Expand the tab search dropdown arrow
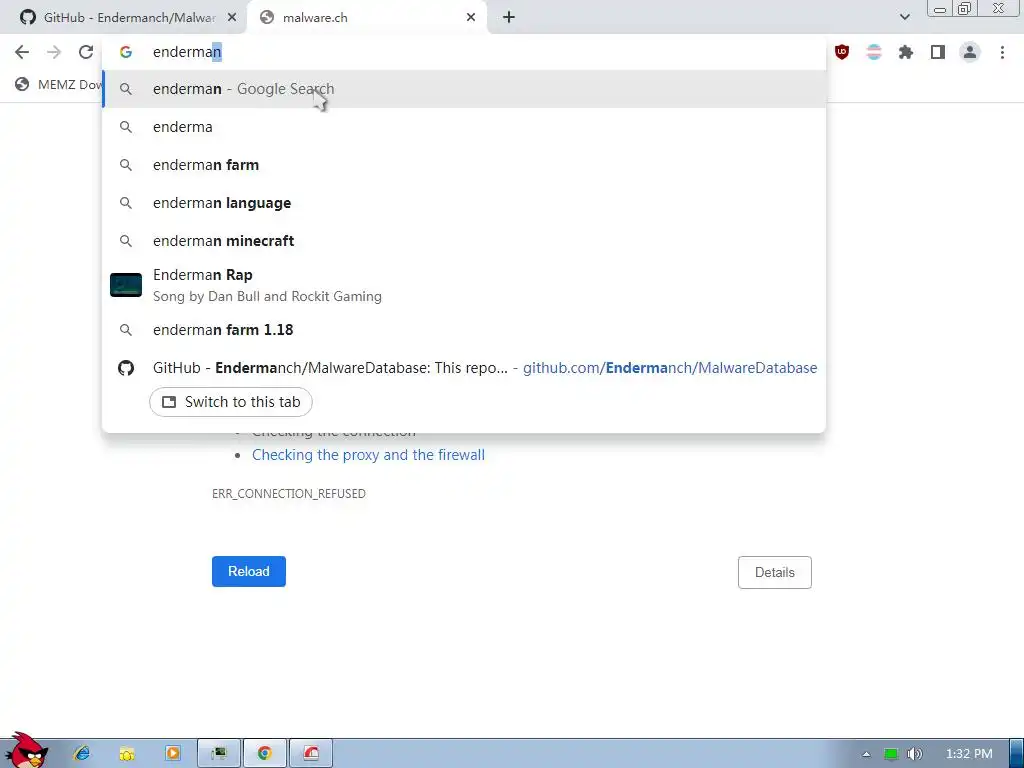This screenshot has width=1024, height=768. click(904, 17)
